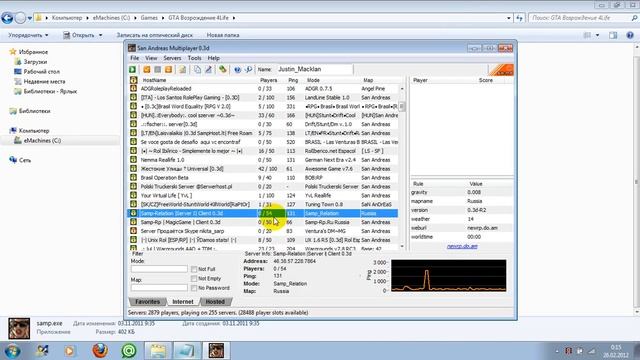This screenshot has width=640, height=360.
Task: Launch Firefox from the taskbar
Action: 100,351
